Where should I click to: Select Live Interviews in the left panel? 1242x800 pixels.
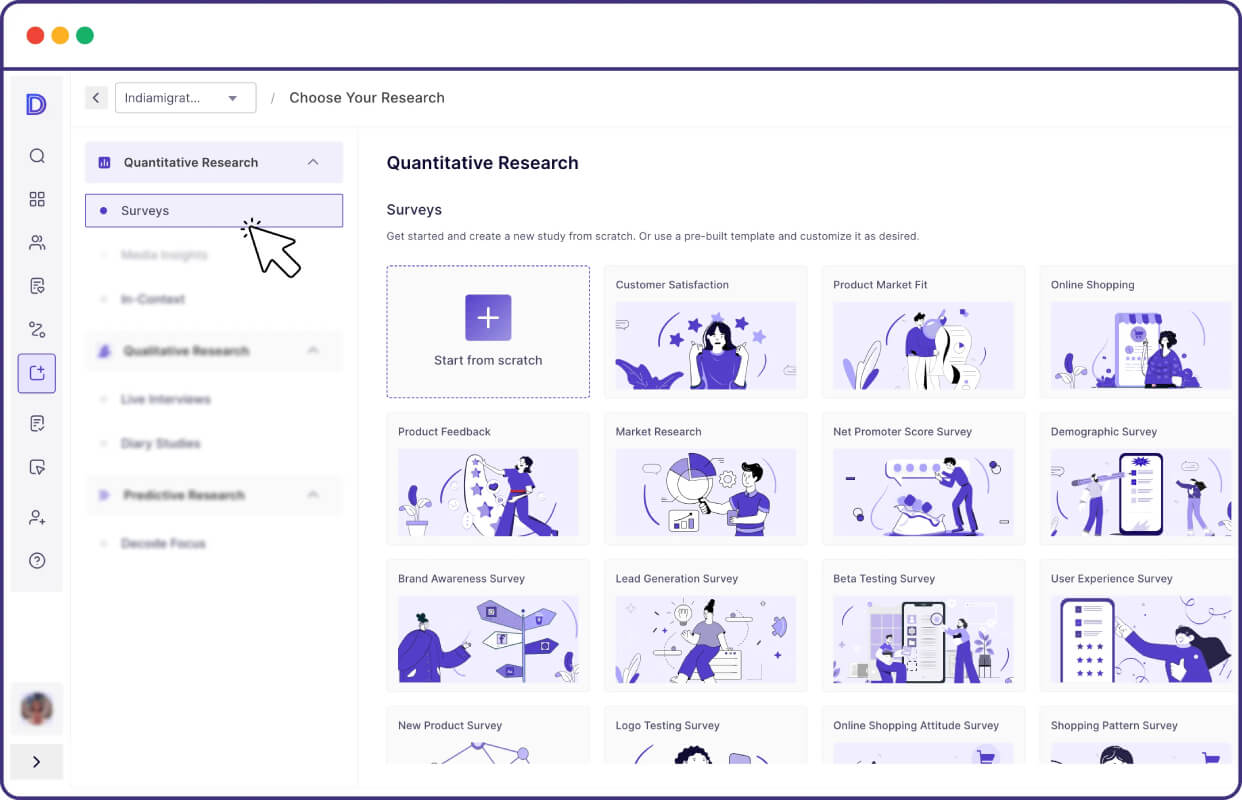[166, 399]
